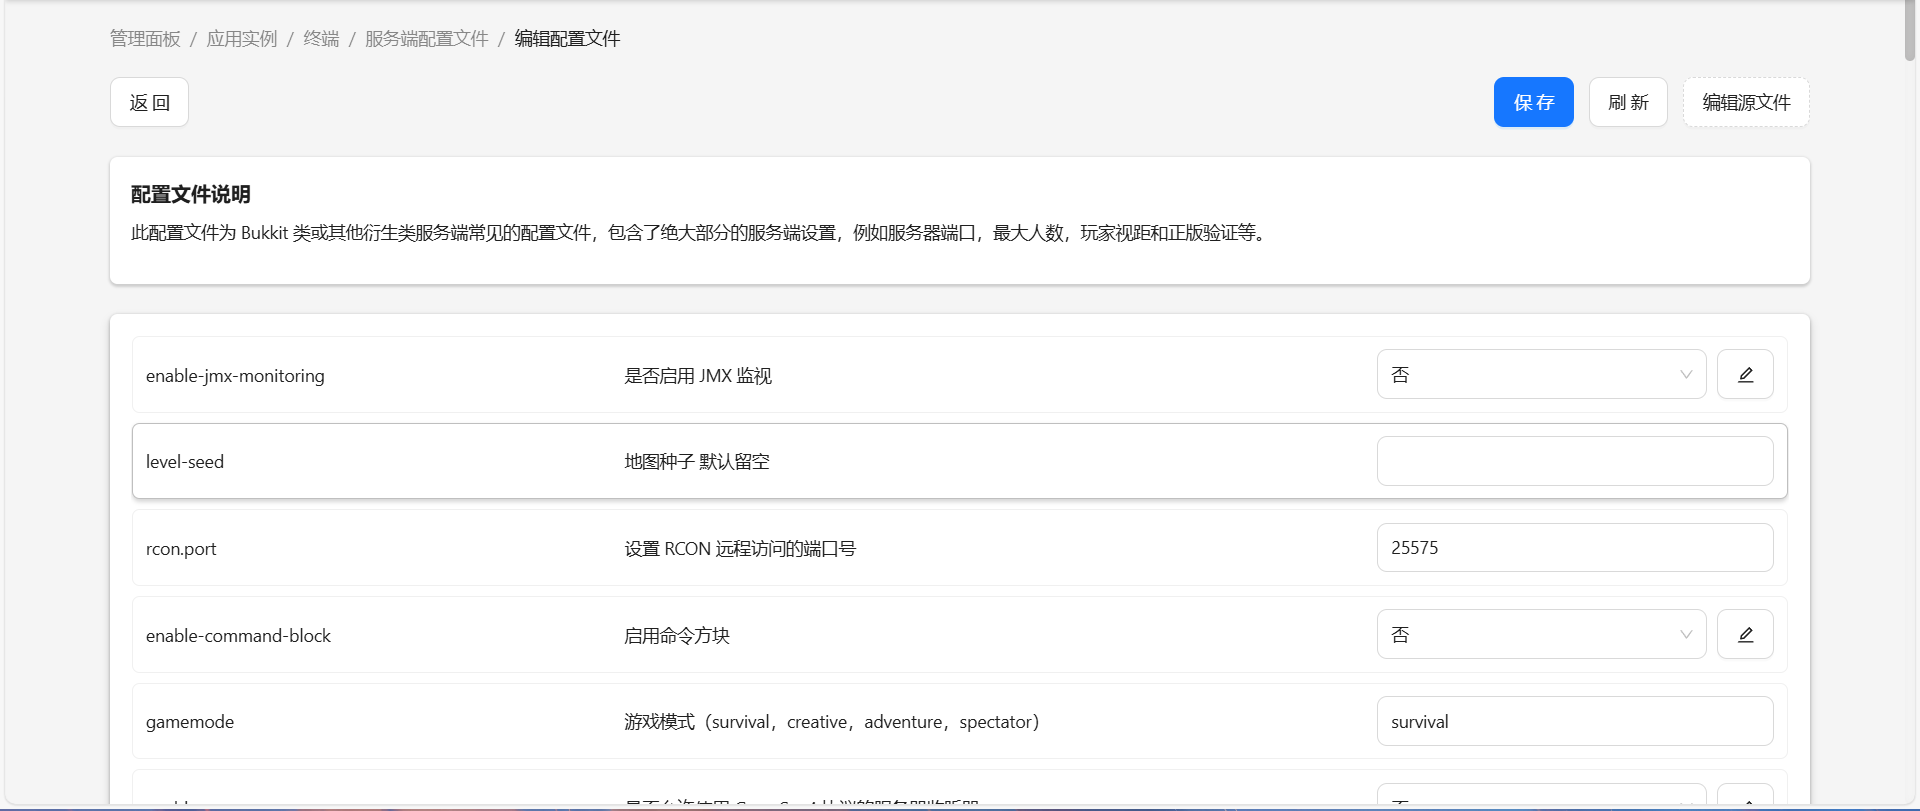
Task: Click the pencil edit icon for enable-command-block
Action: [1745, 634]
